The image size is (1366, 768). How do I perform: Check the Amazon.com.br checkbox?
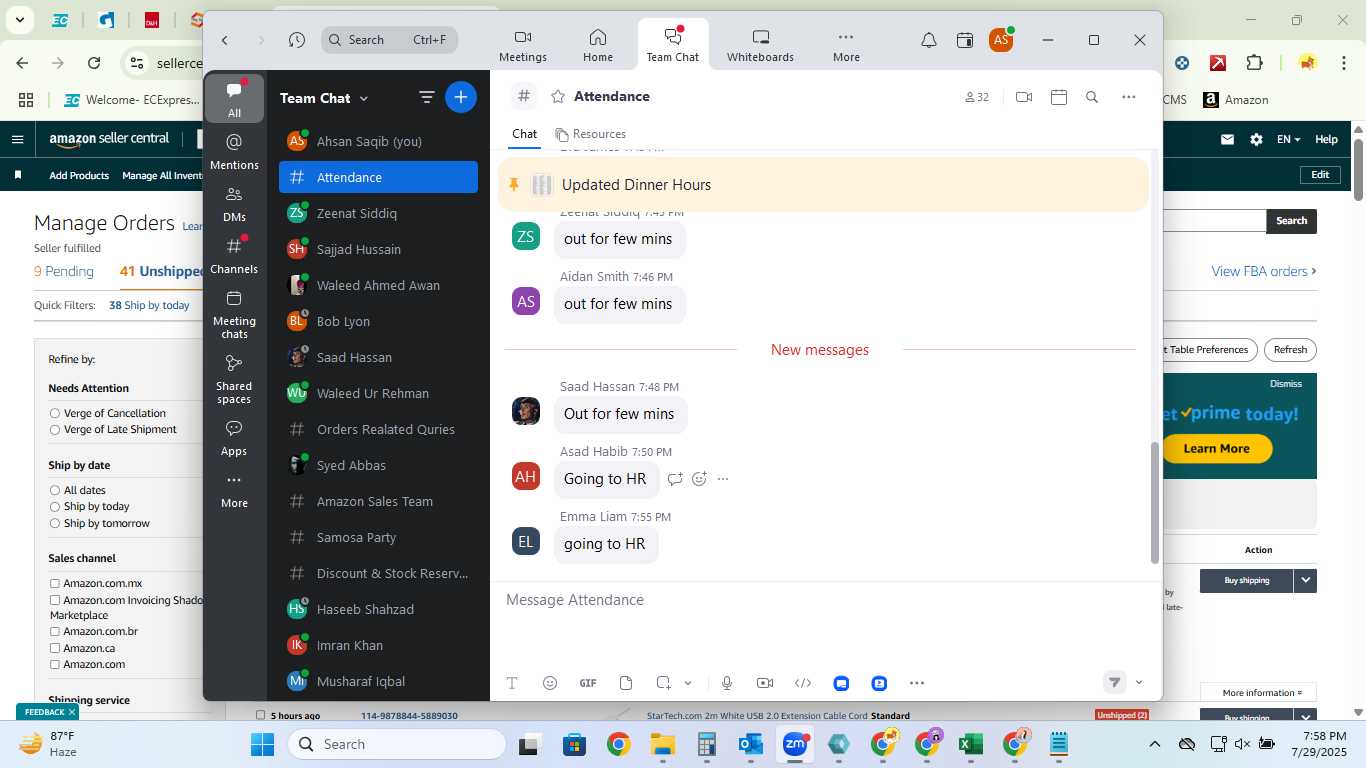point(55,632)
